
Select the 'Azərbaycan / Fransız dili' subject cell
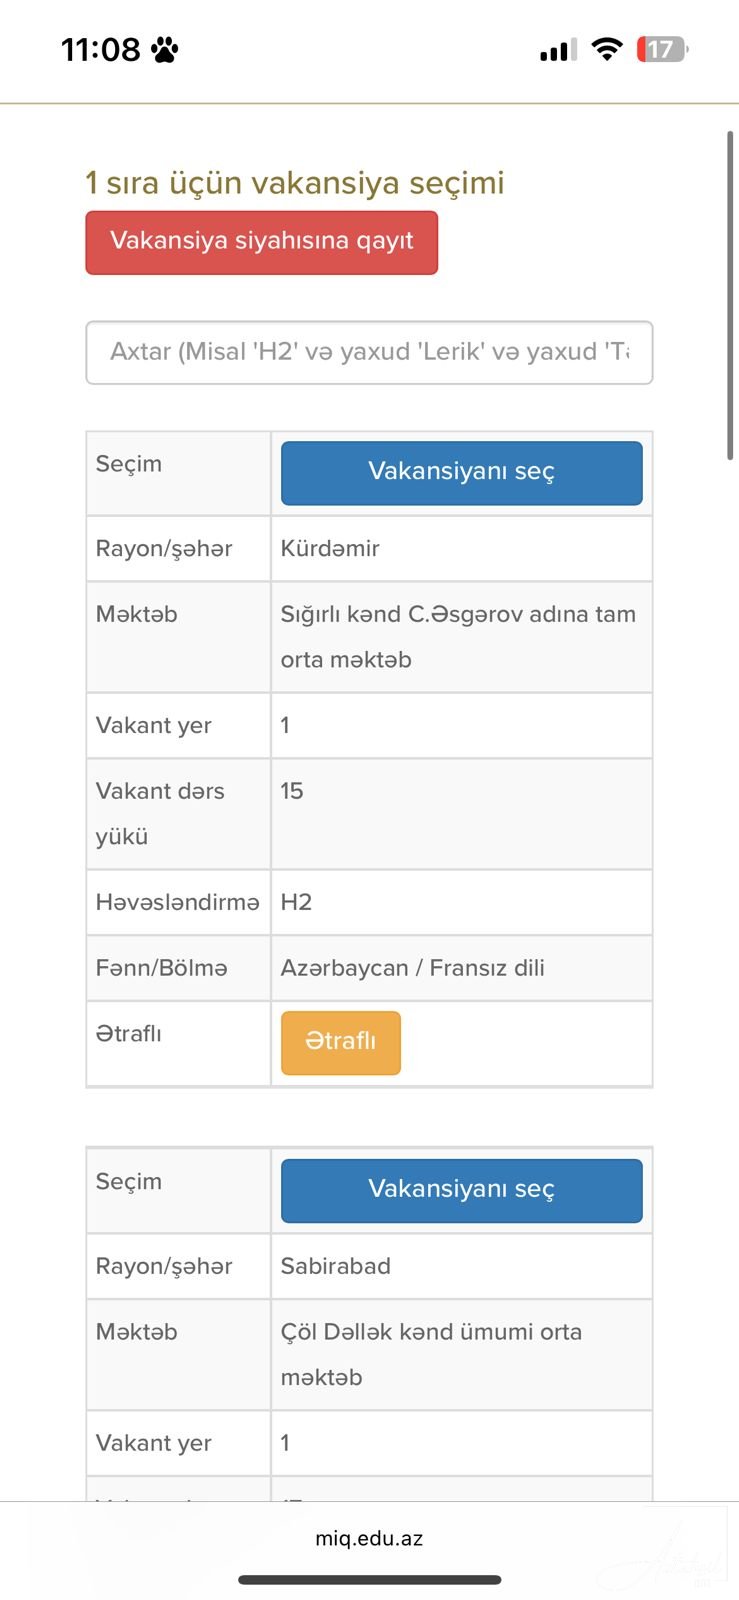click(412, 968)
